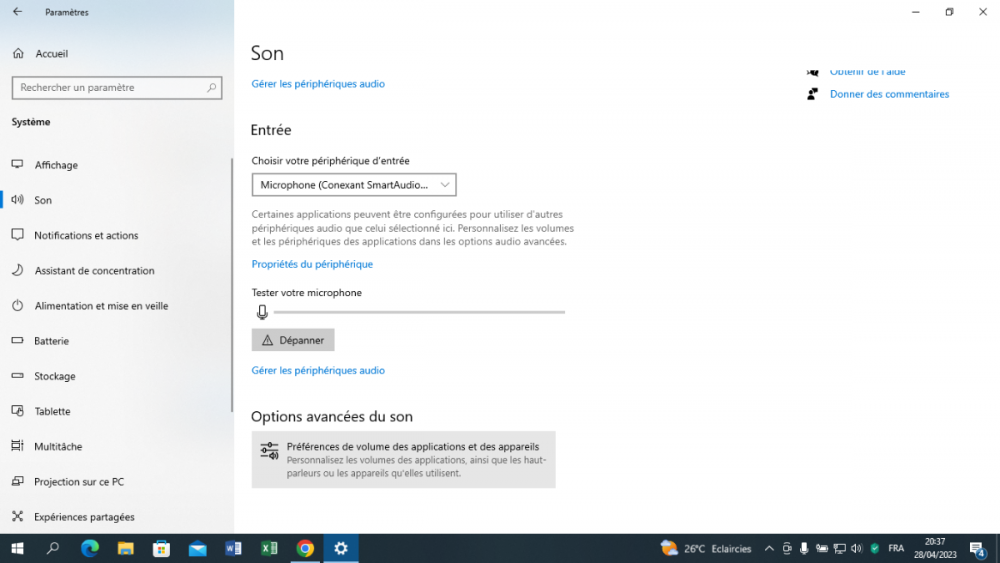Click the Meet Now camera tray icon
The image size is (1000, 563).
(787, 548)
